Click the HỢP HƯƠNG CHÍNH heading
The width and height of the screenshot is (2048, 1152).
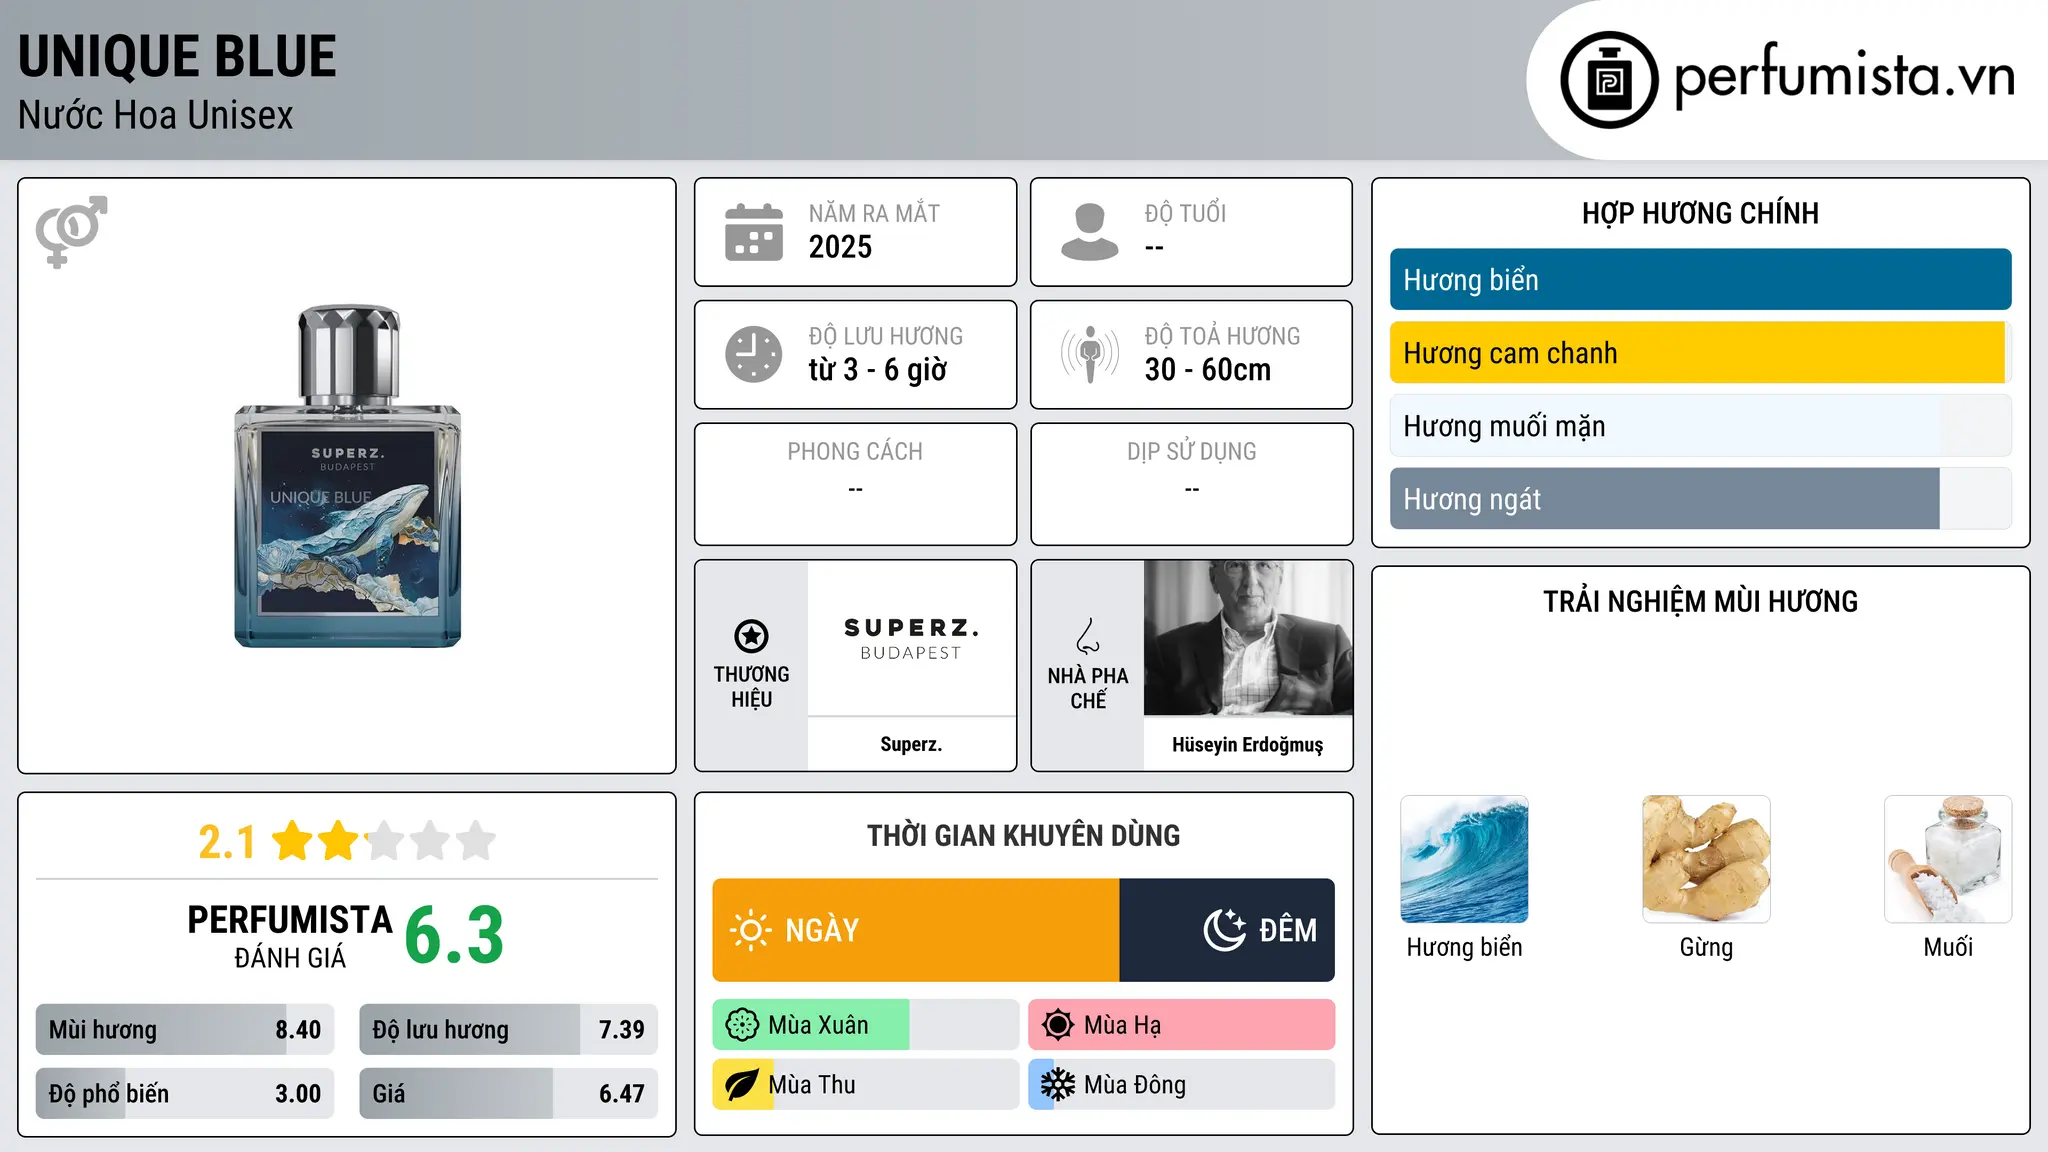point(1700,213)
